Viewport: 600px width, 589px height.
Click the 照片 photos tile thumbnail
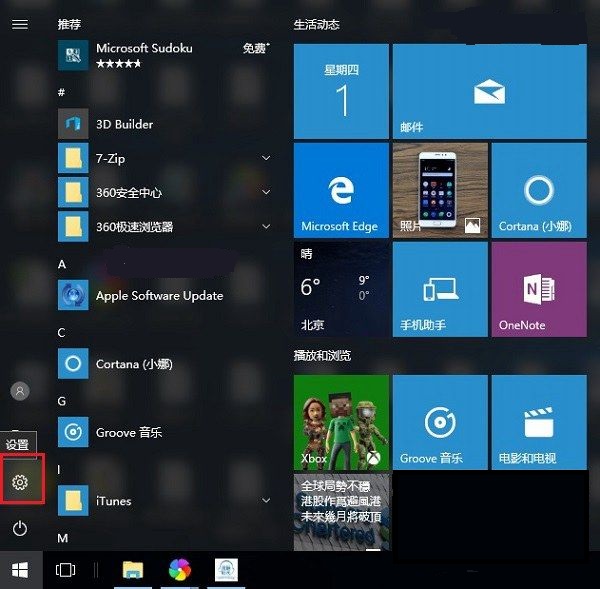(439, 189)
